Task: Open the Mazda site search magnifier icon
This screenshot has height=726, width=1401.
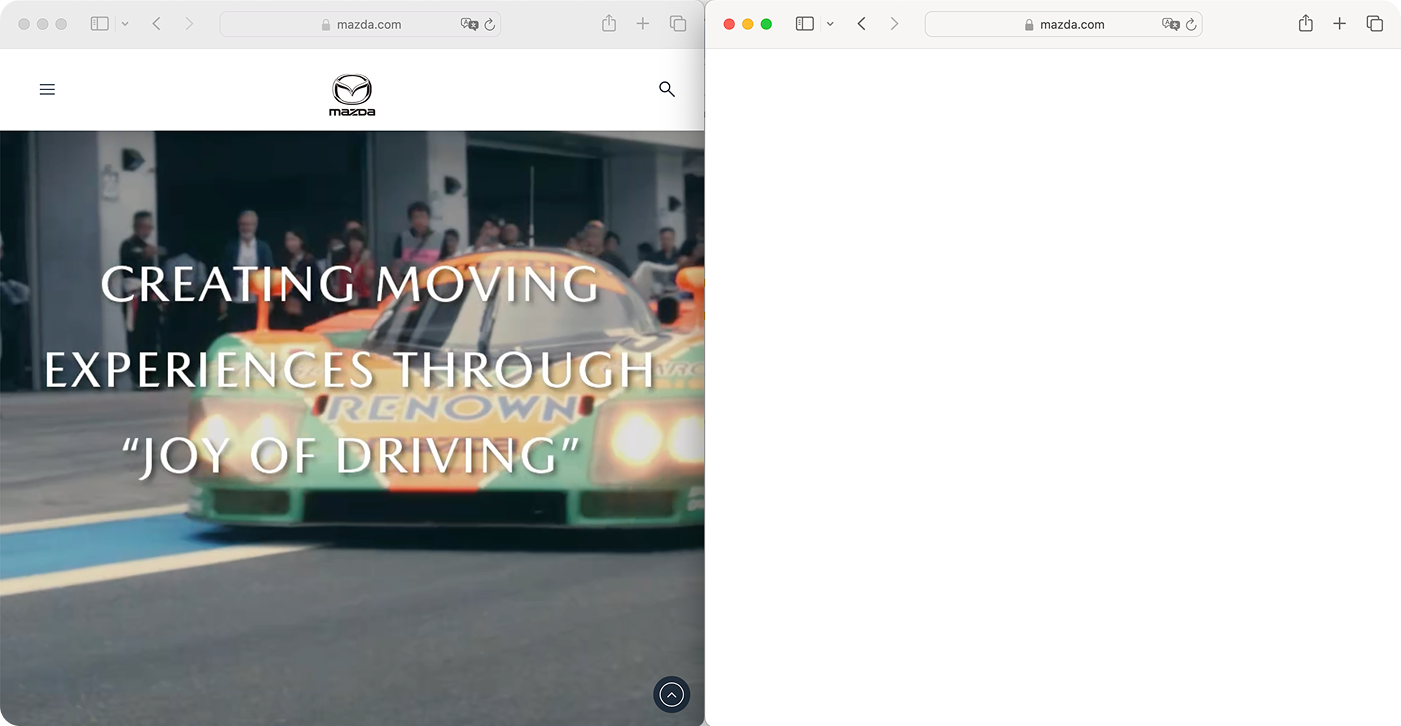Action: [667, 89]
